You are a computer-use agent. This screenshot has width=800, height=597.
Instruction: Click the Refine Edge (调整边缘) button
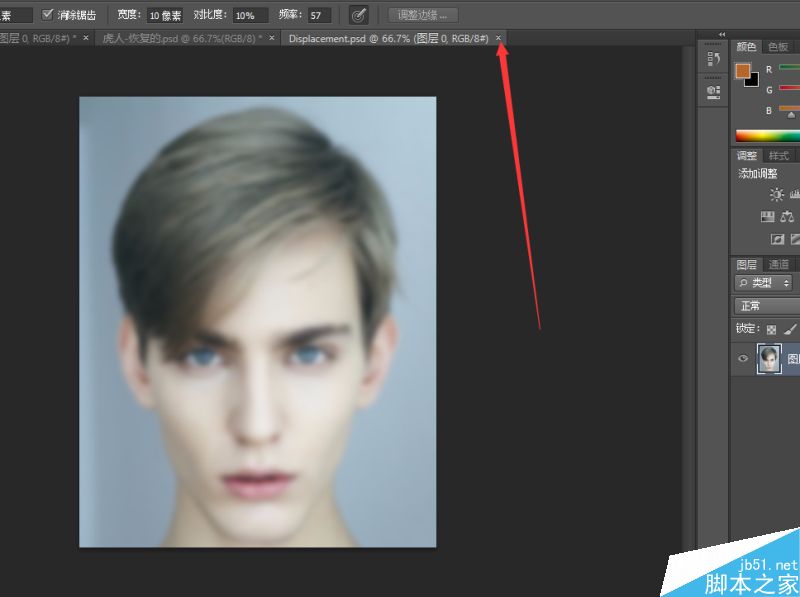(x=422, y=15)
